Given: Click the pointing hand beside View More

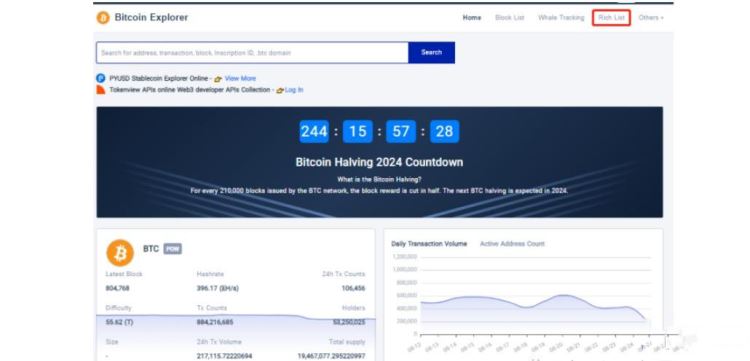Looking at the screenshot, I should [x=218, y=79].
